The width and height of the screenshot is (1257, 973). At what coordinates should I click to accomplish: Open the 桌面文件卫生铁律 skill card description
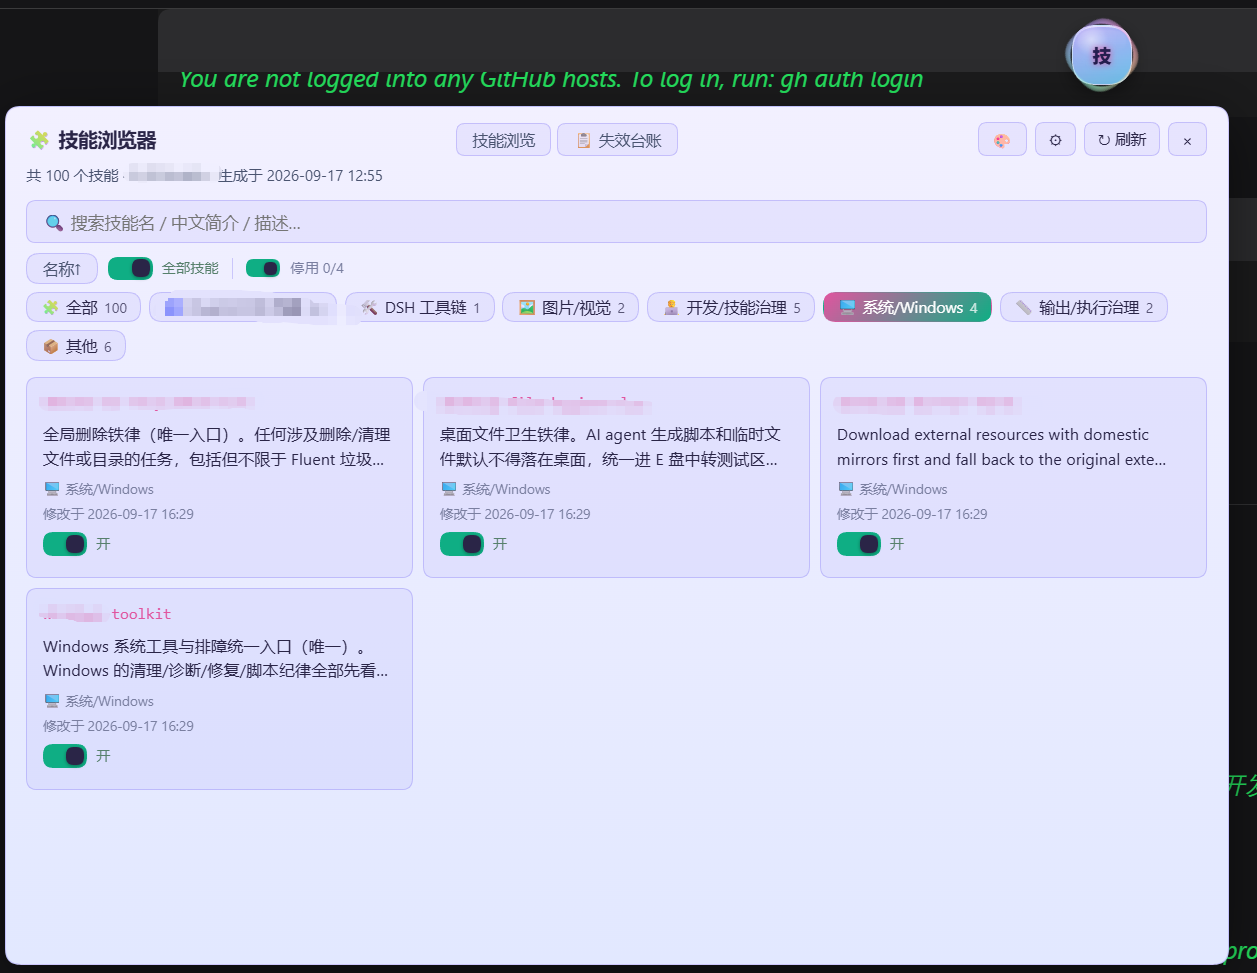(x=612, y=447)
